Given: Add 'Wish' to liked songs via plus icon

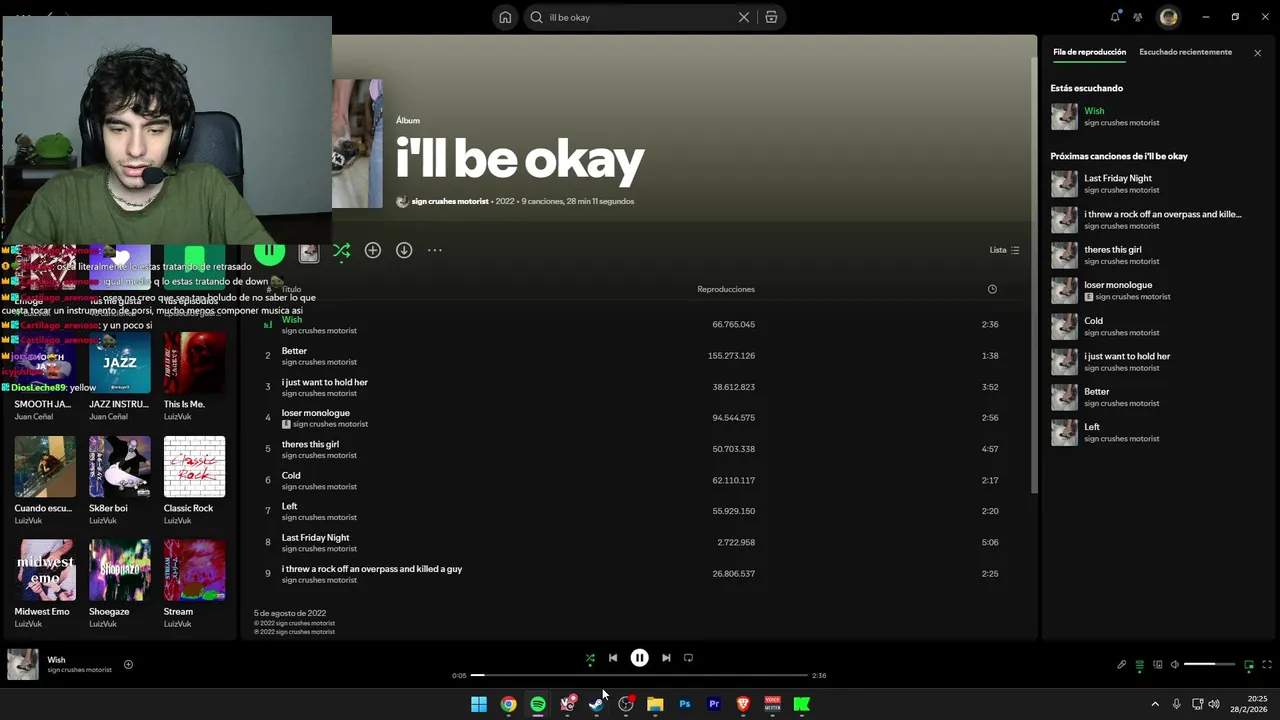Looking at the screenshot, I should point(128,664).
